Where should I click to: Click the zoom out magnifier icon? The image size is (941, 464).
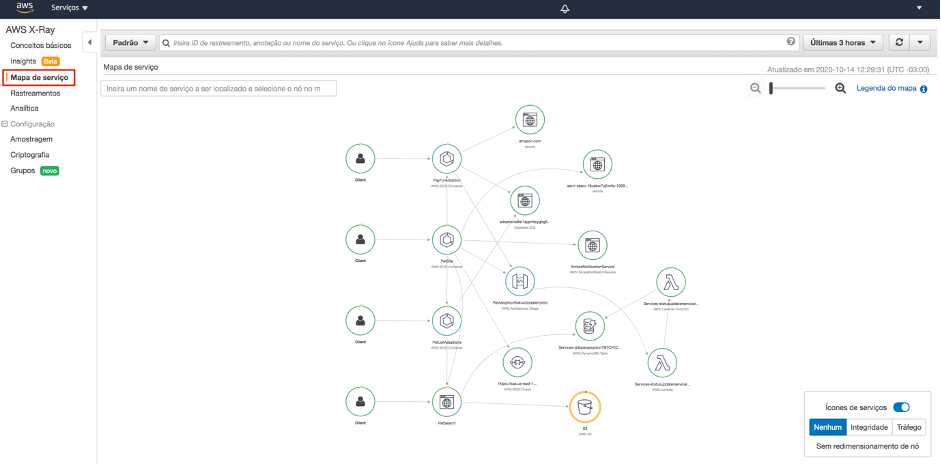coord(756,88)
